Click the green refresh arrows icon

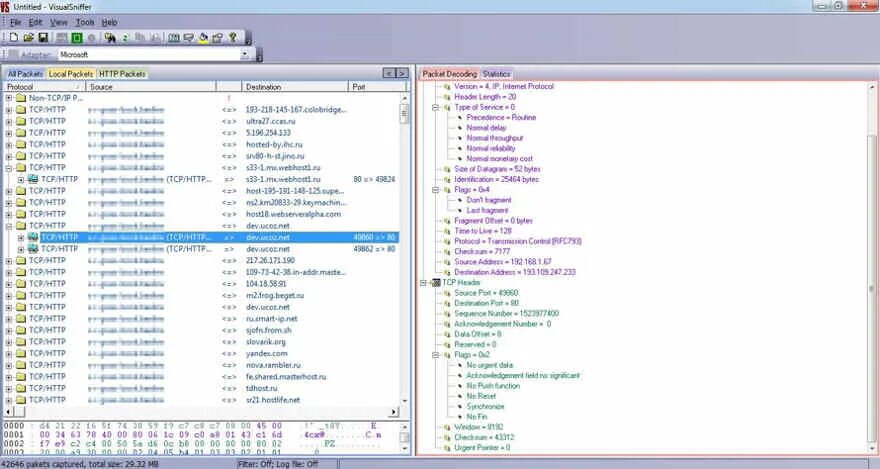pyautogui.click(x=125, y=38)
